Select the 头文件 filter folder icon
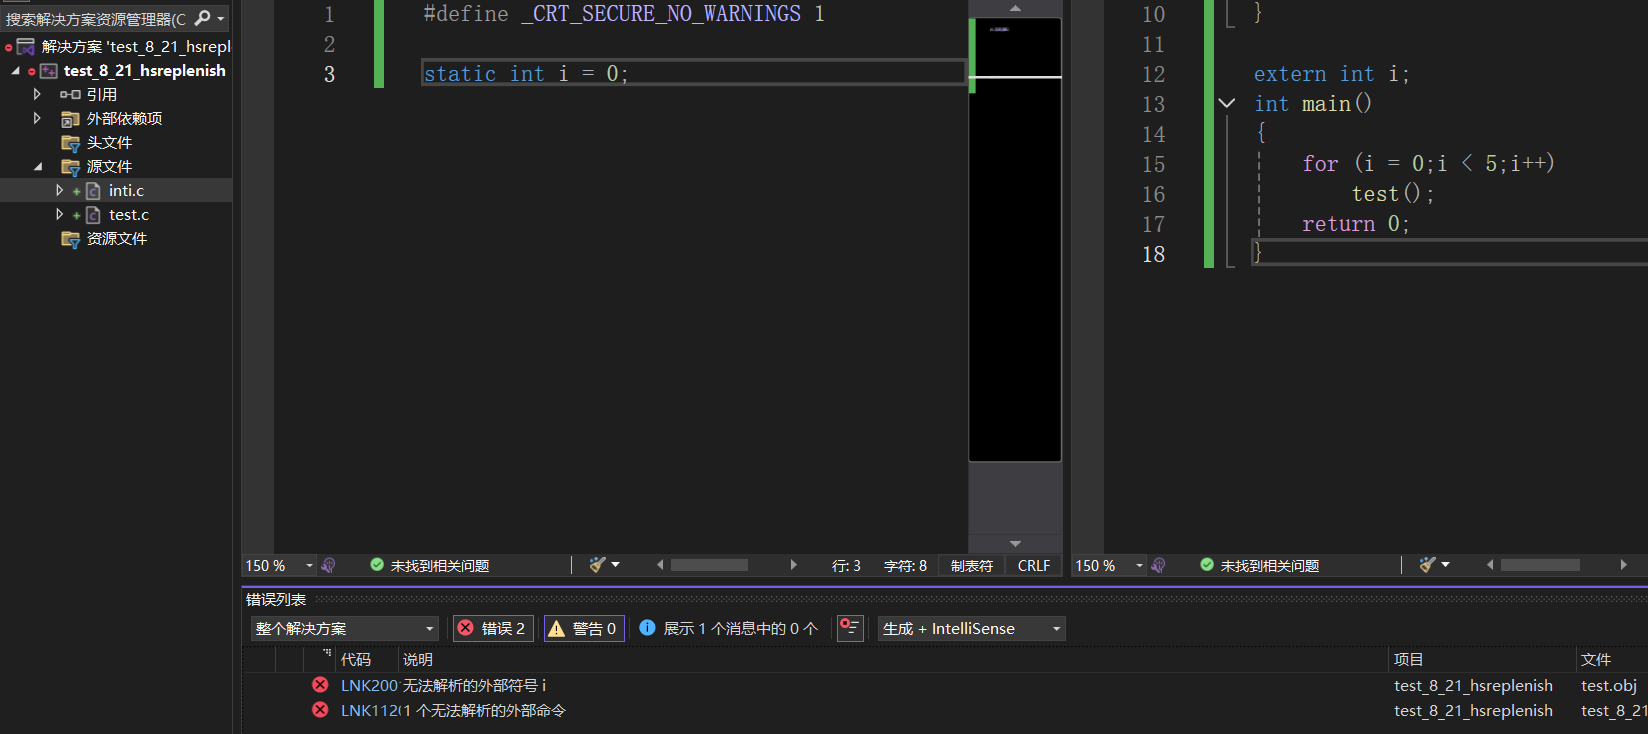1648x734 pixels. pyautogui.click(x=70, y=143)
